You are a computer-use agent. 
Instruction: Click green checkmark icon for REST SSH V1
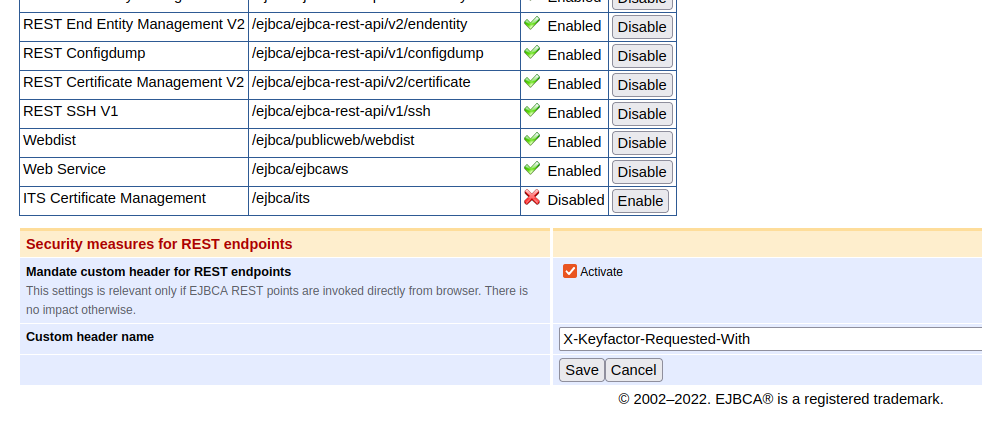532,111
